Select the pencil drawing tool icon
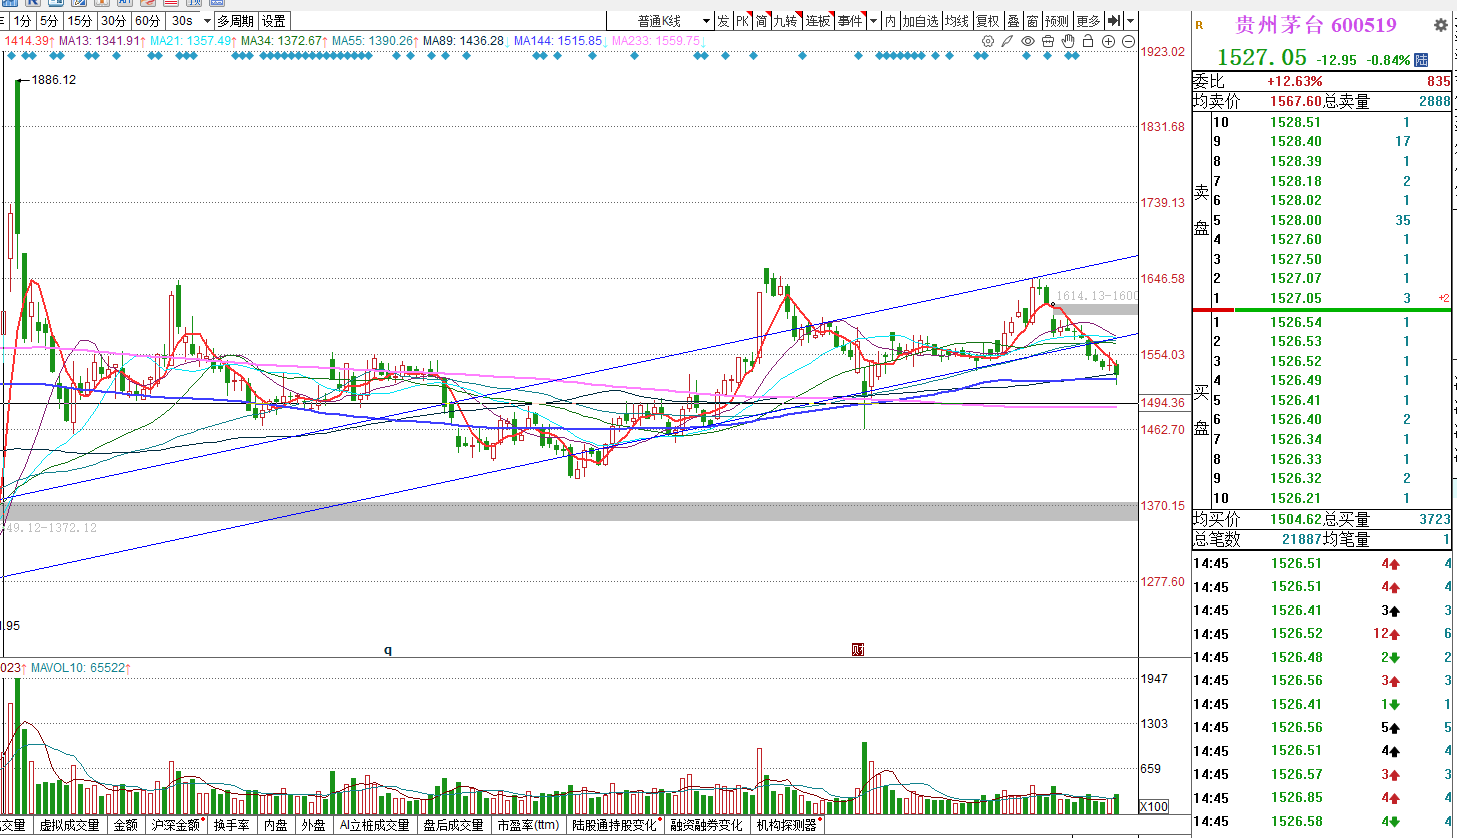1457x838 pixels. pyautogui.click(x=1008, y=41)
